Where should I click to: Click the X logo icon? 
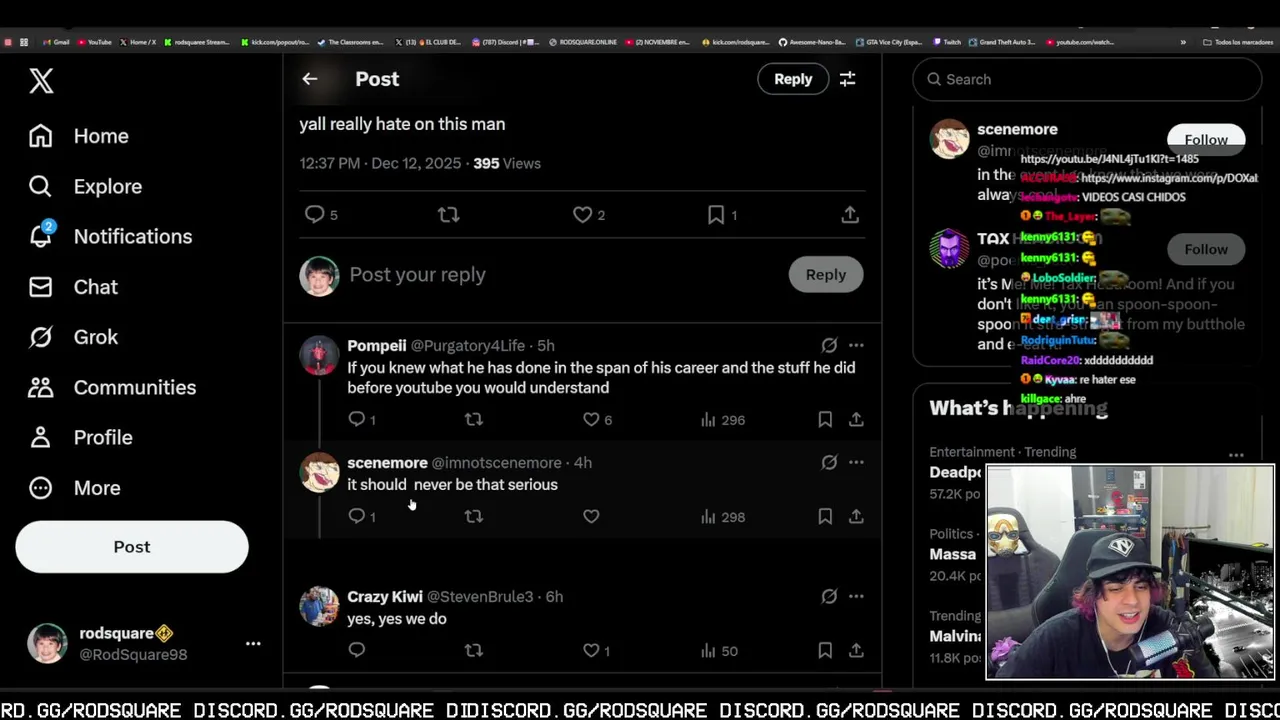click(x=41, y=81)
